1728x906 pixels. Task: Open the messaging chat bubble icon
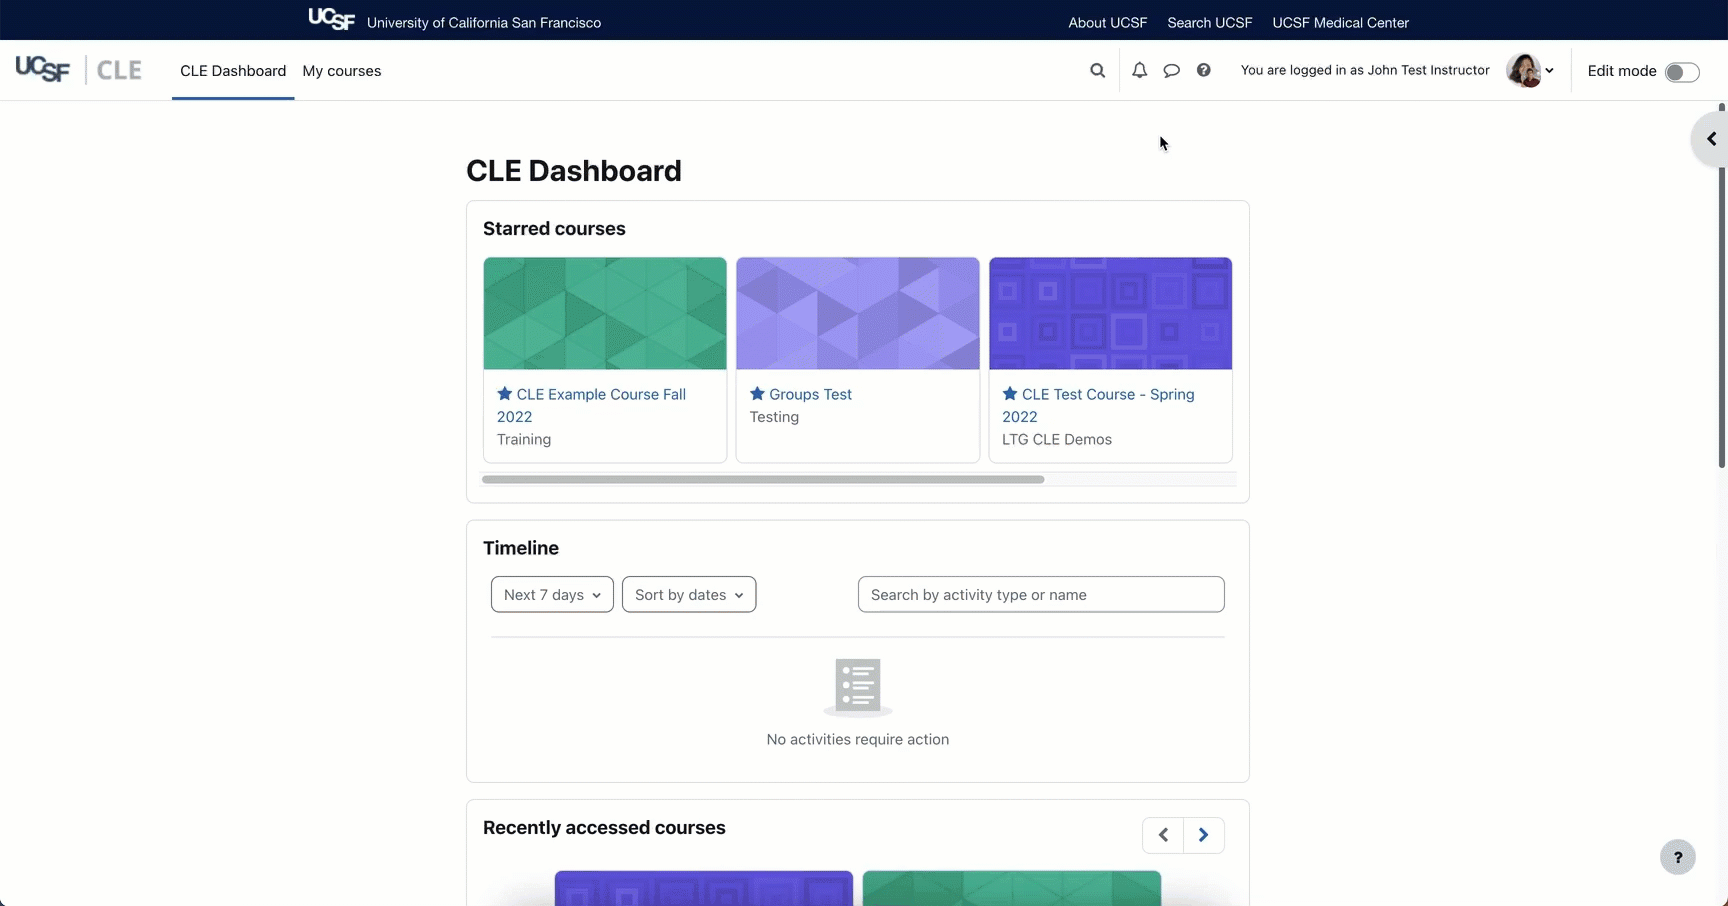tap(1171, 70)
